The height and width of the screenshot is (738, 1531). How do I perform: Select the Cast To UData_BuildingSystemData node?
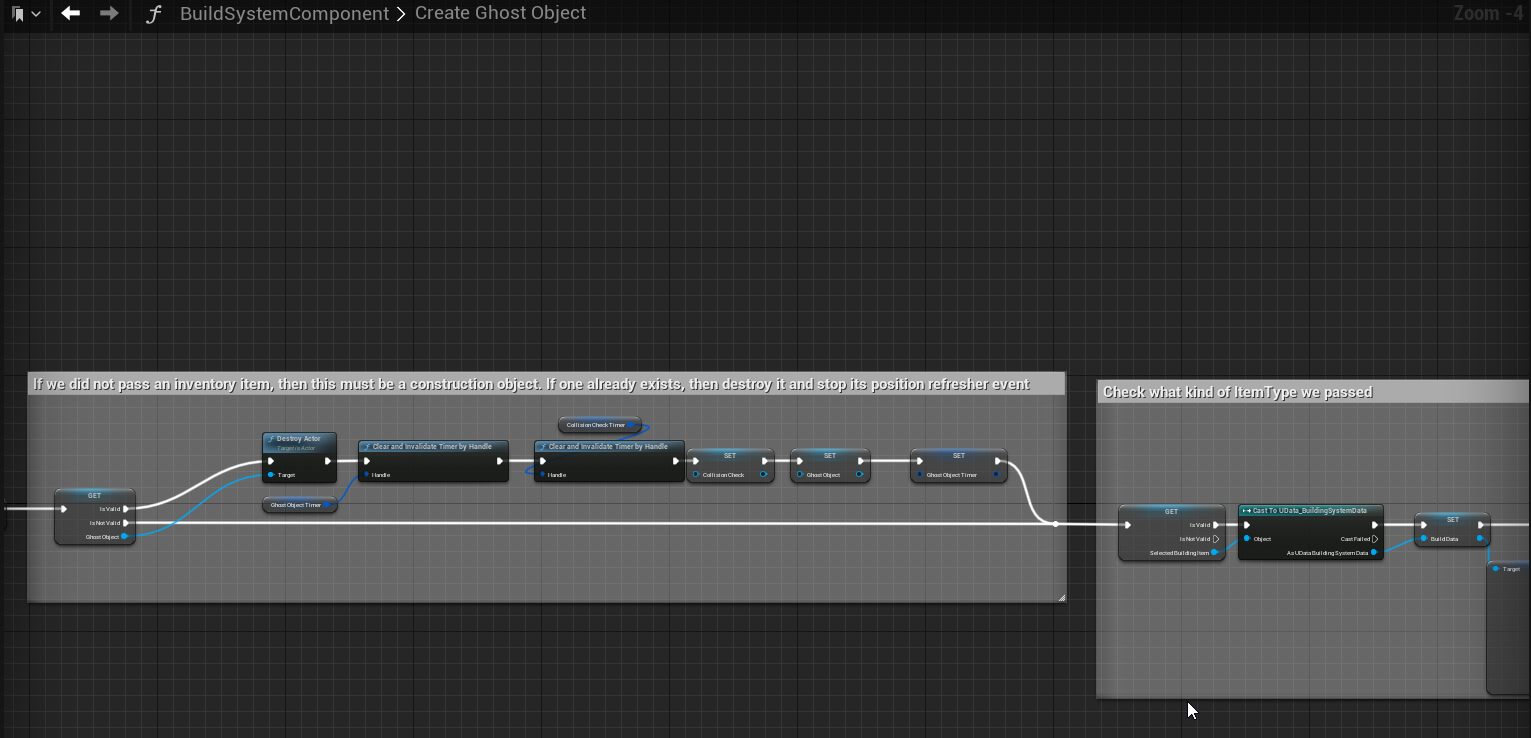tap(1310, 511)
